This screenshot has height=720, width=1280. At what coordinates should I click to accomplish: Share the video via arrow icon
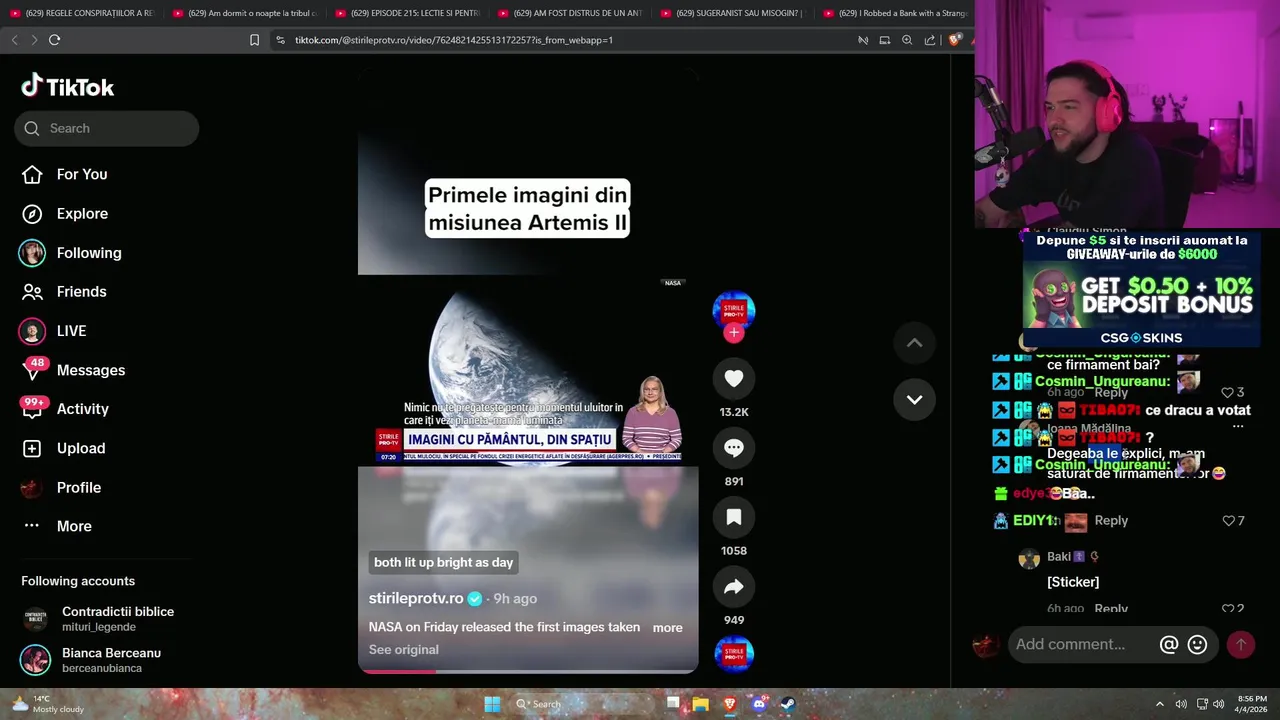coord(734,587)
